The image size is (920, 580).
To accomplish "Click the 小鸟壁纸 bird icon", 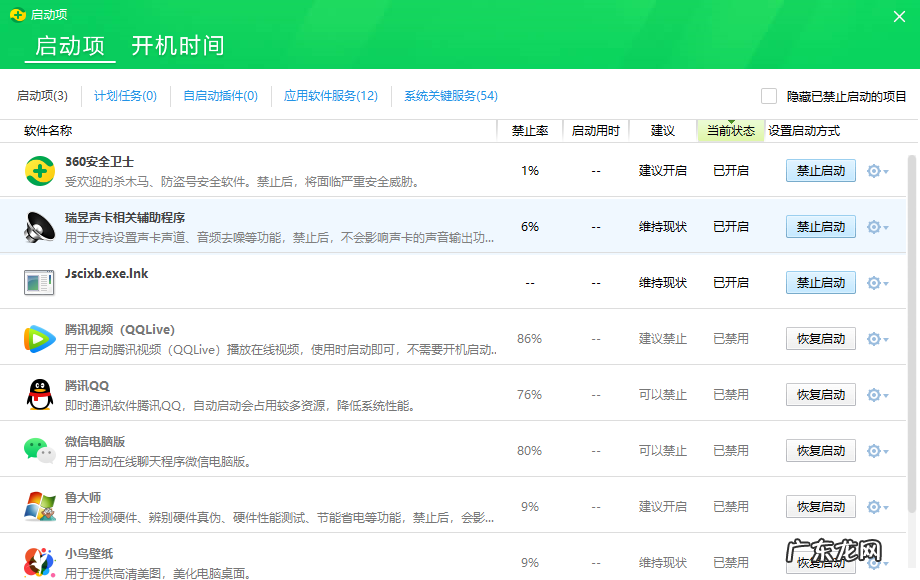I will click(38, 562).
